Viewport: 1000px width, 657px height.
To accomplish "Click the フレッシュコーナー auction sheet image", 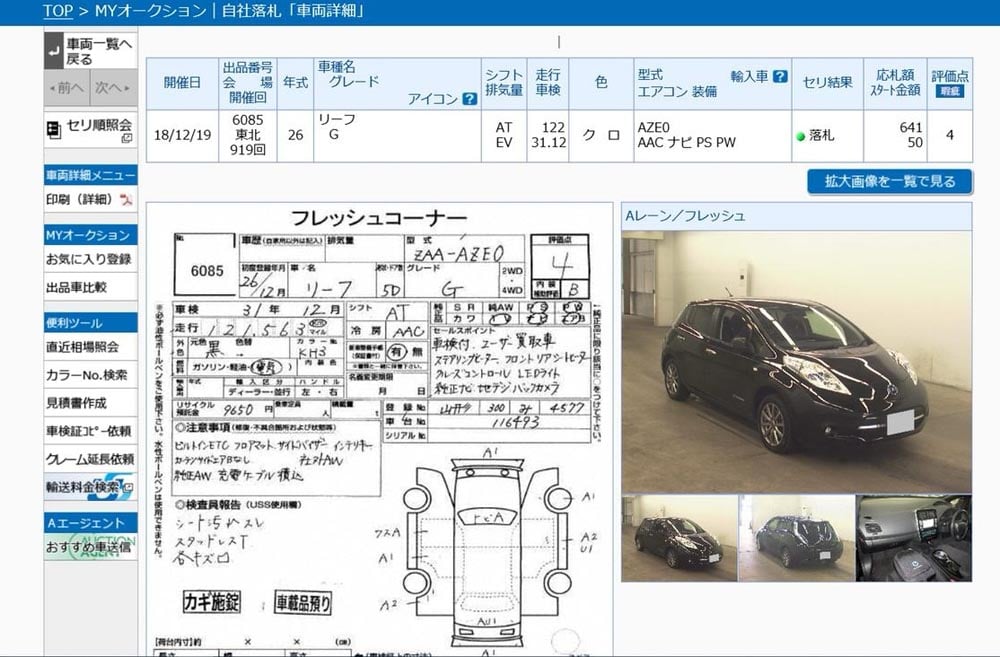I will [x=379, y=429].
